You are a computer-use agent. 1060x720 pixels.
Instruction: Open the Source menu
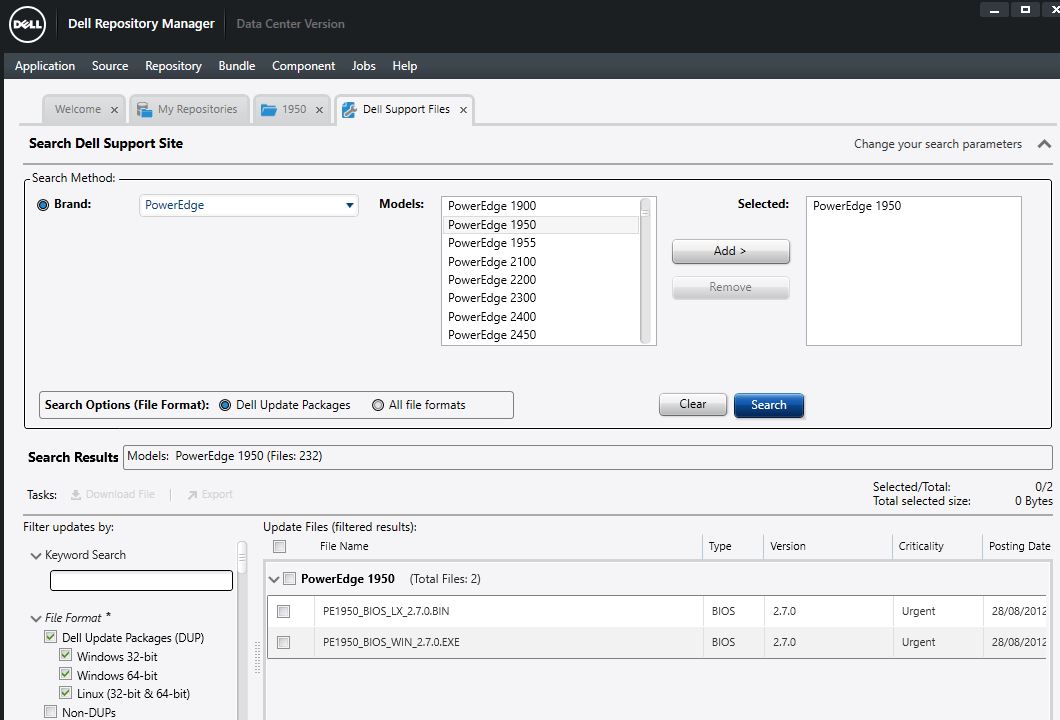tap(110, 66)
